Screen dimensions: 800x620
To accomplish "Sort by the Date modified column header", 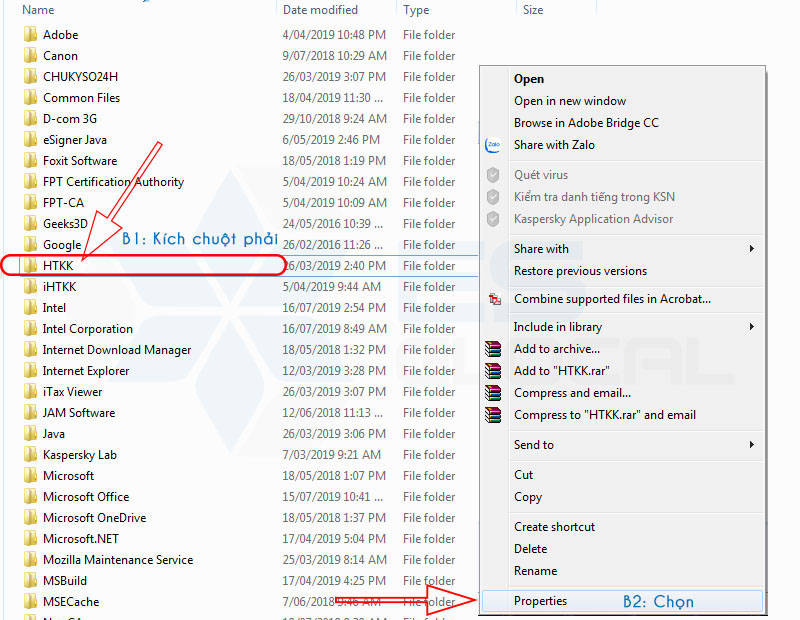I will point(322,10).
